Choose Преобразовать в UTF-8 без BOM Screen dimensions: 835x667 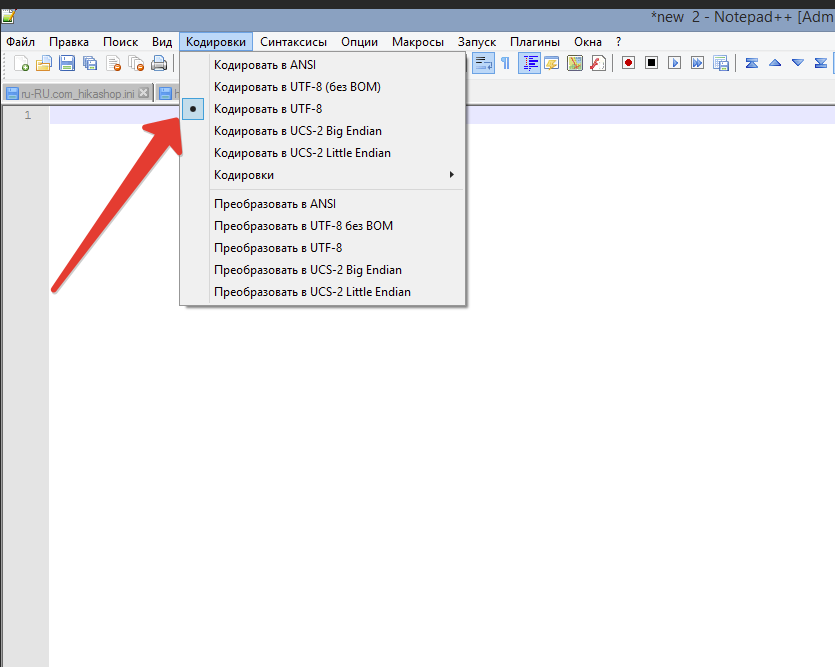[323, 226]
